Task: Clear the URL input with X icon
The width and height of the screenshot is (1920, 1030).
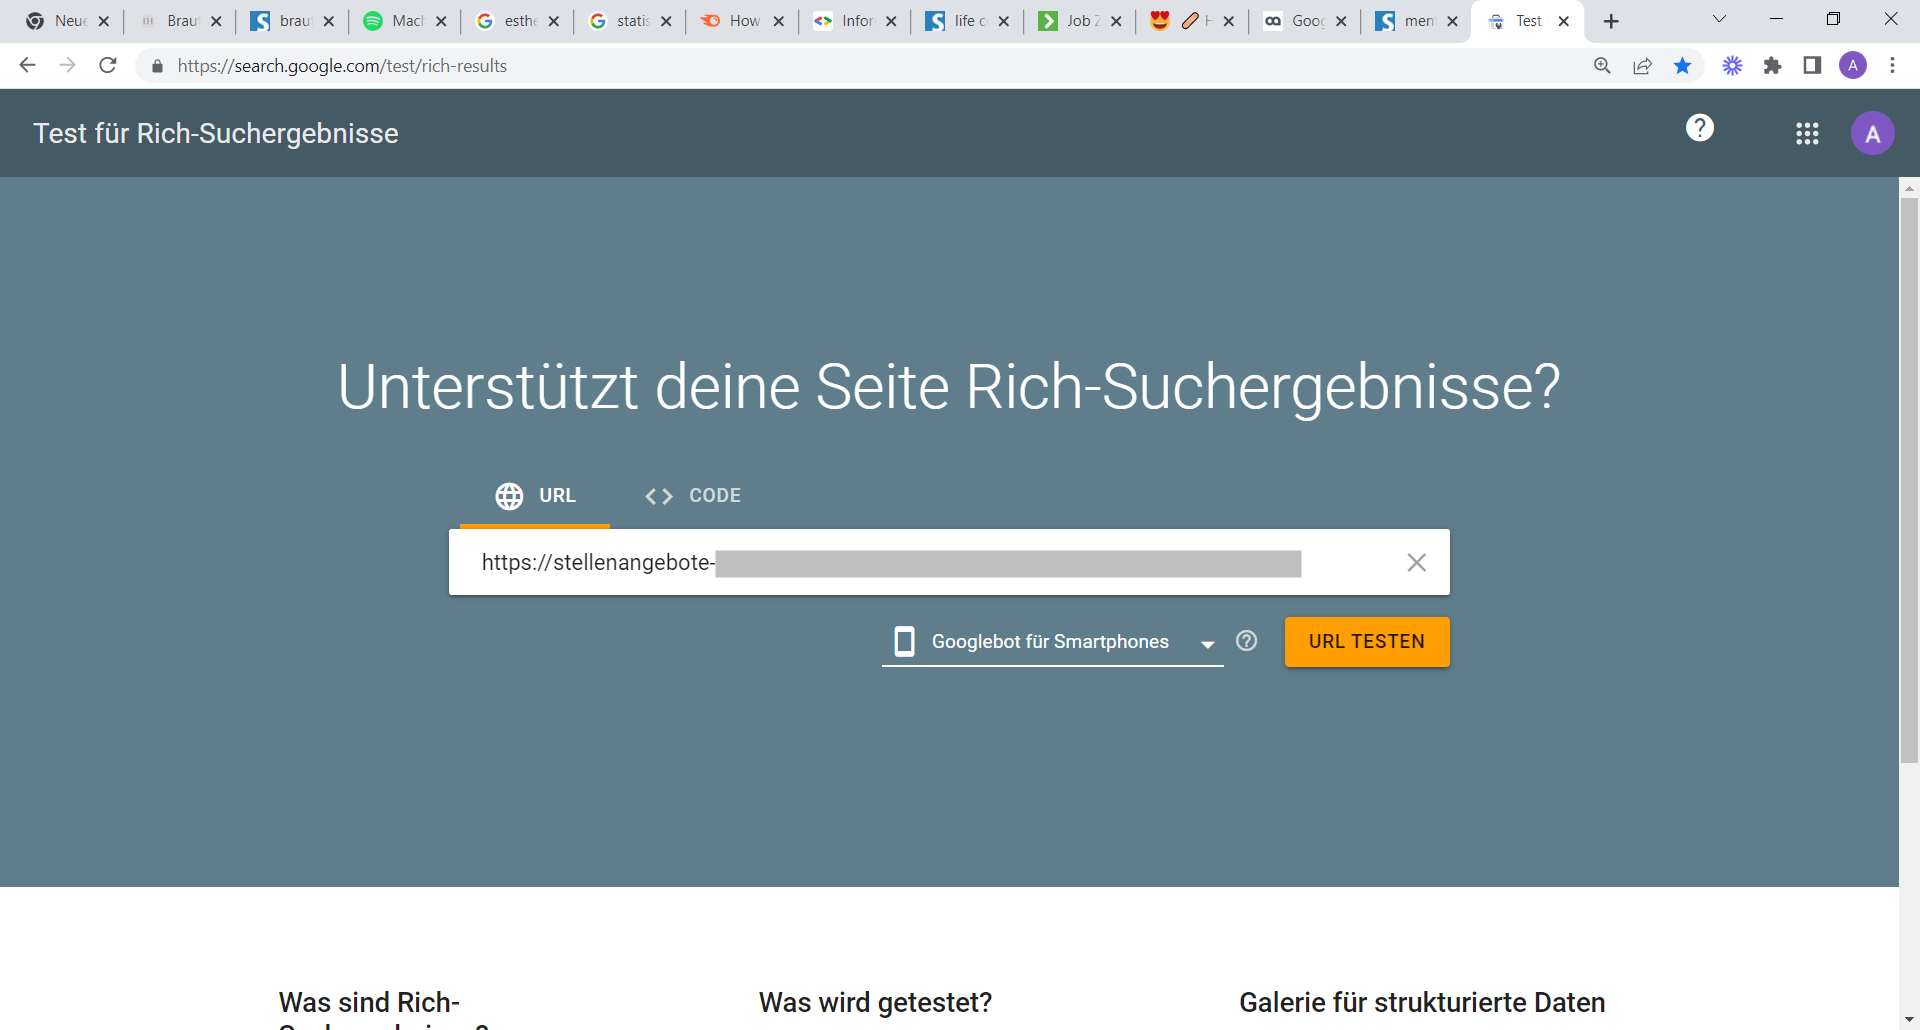Action: [1416, 563]
